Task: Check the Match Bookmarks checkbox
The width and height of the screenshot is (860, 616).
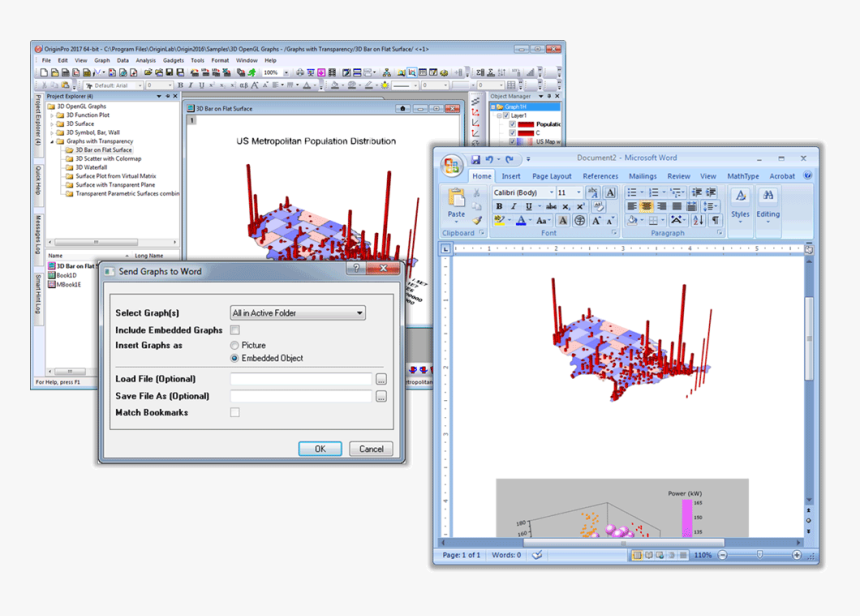Action: (235, 412)
